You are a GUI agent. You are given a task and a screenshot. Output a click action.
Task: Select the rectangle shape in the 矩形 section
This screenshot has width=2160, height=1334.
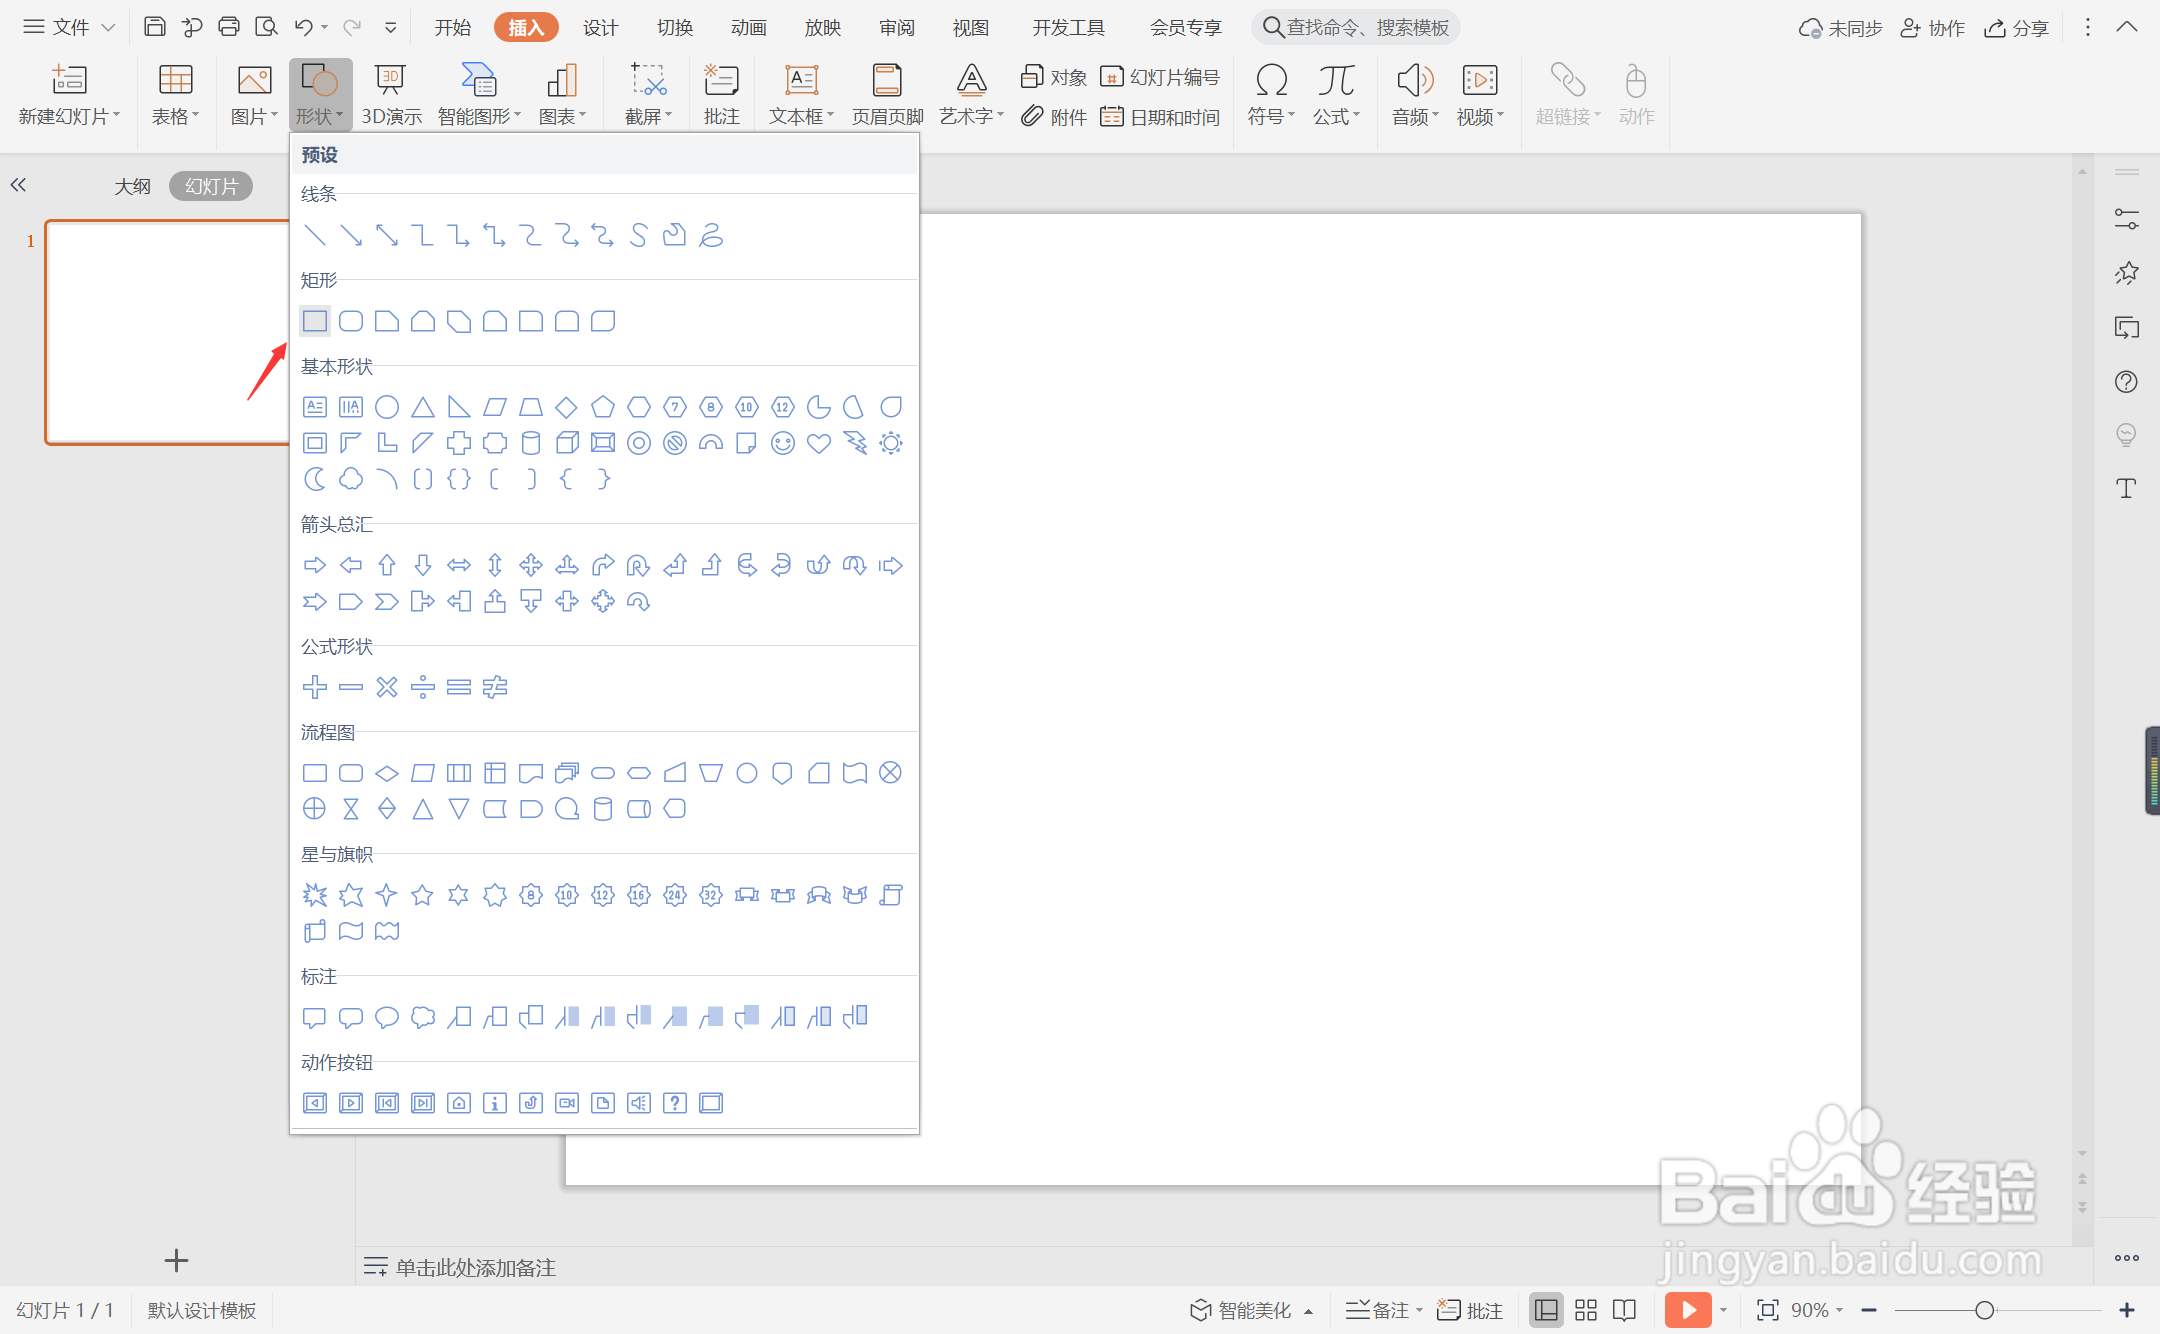click(x=315, y=321)
